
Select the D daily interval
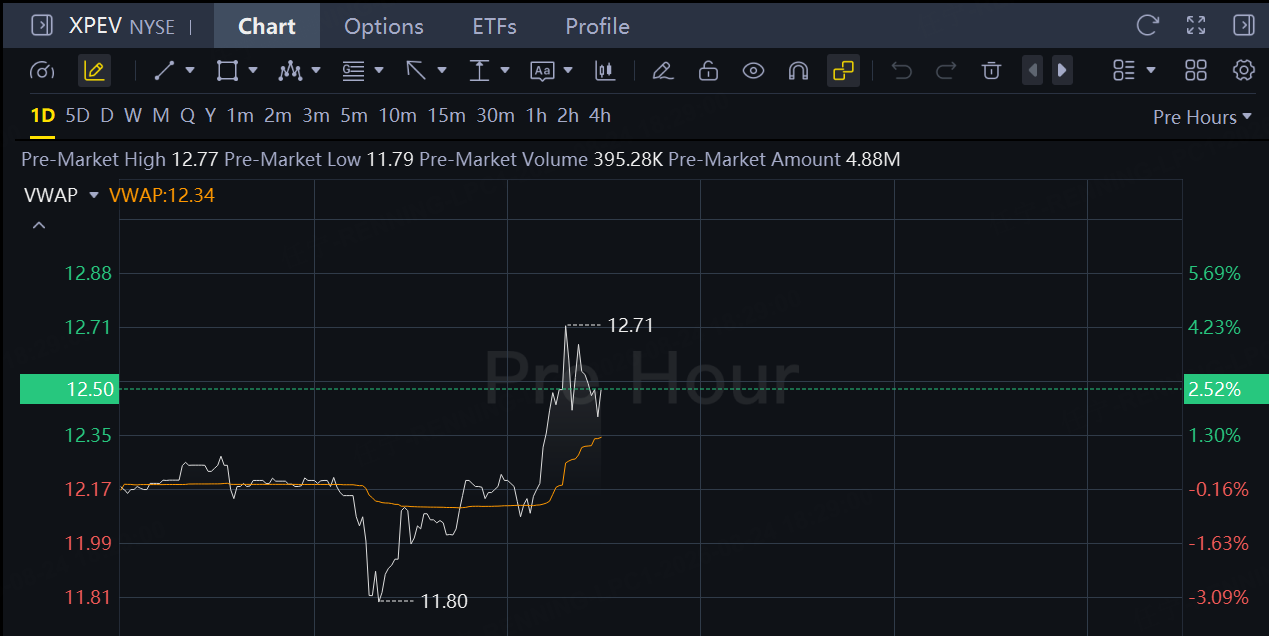[107, 116]
